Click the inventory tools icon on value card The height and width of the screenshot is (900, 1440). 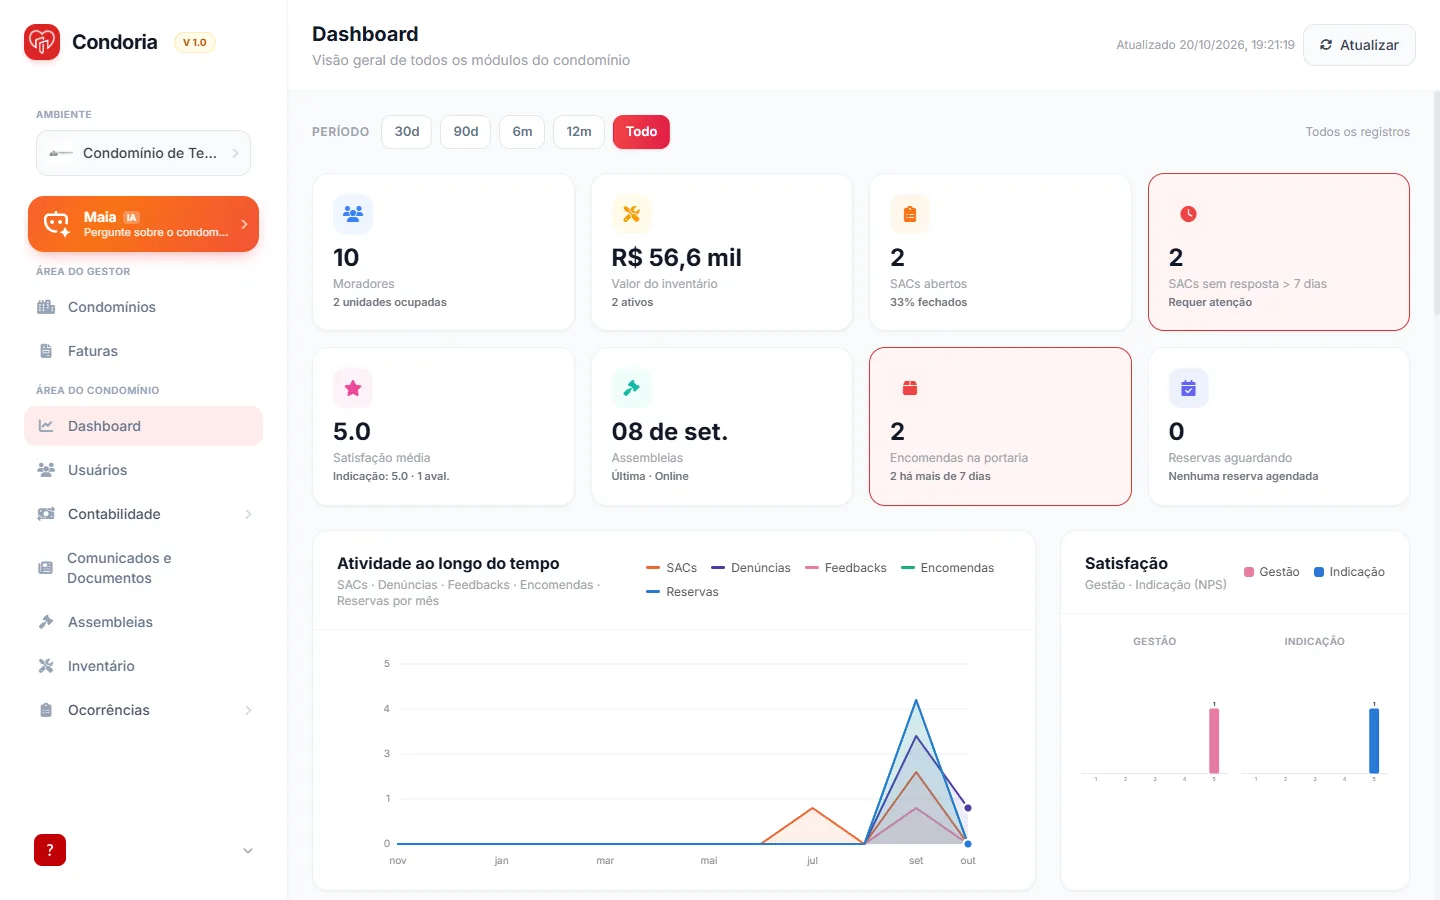tap(631, 214)
